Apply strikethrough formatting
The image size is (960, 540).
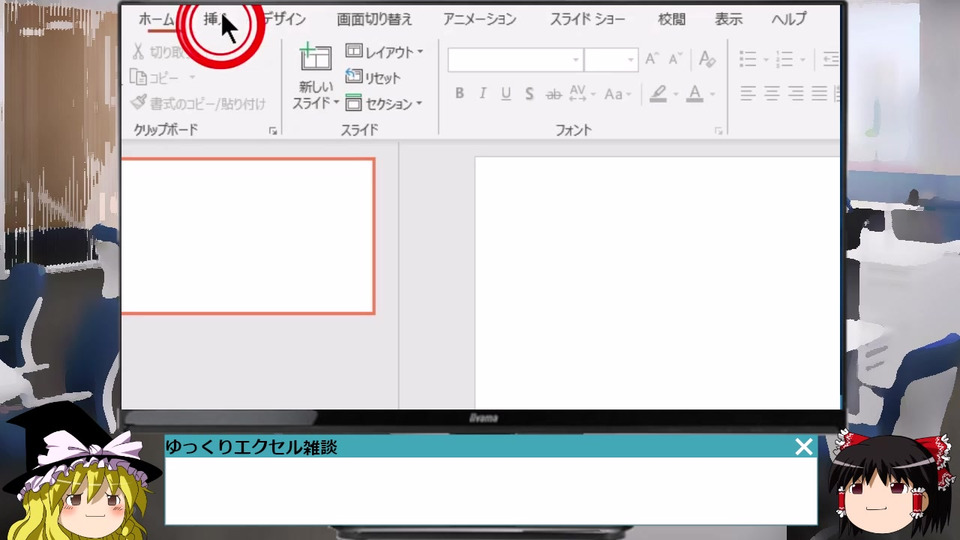click(553, 94)
